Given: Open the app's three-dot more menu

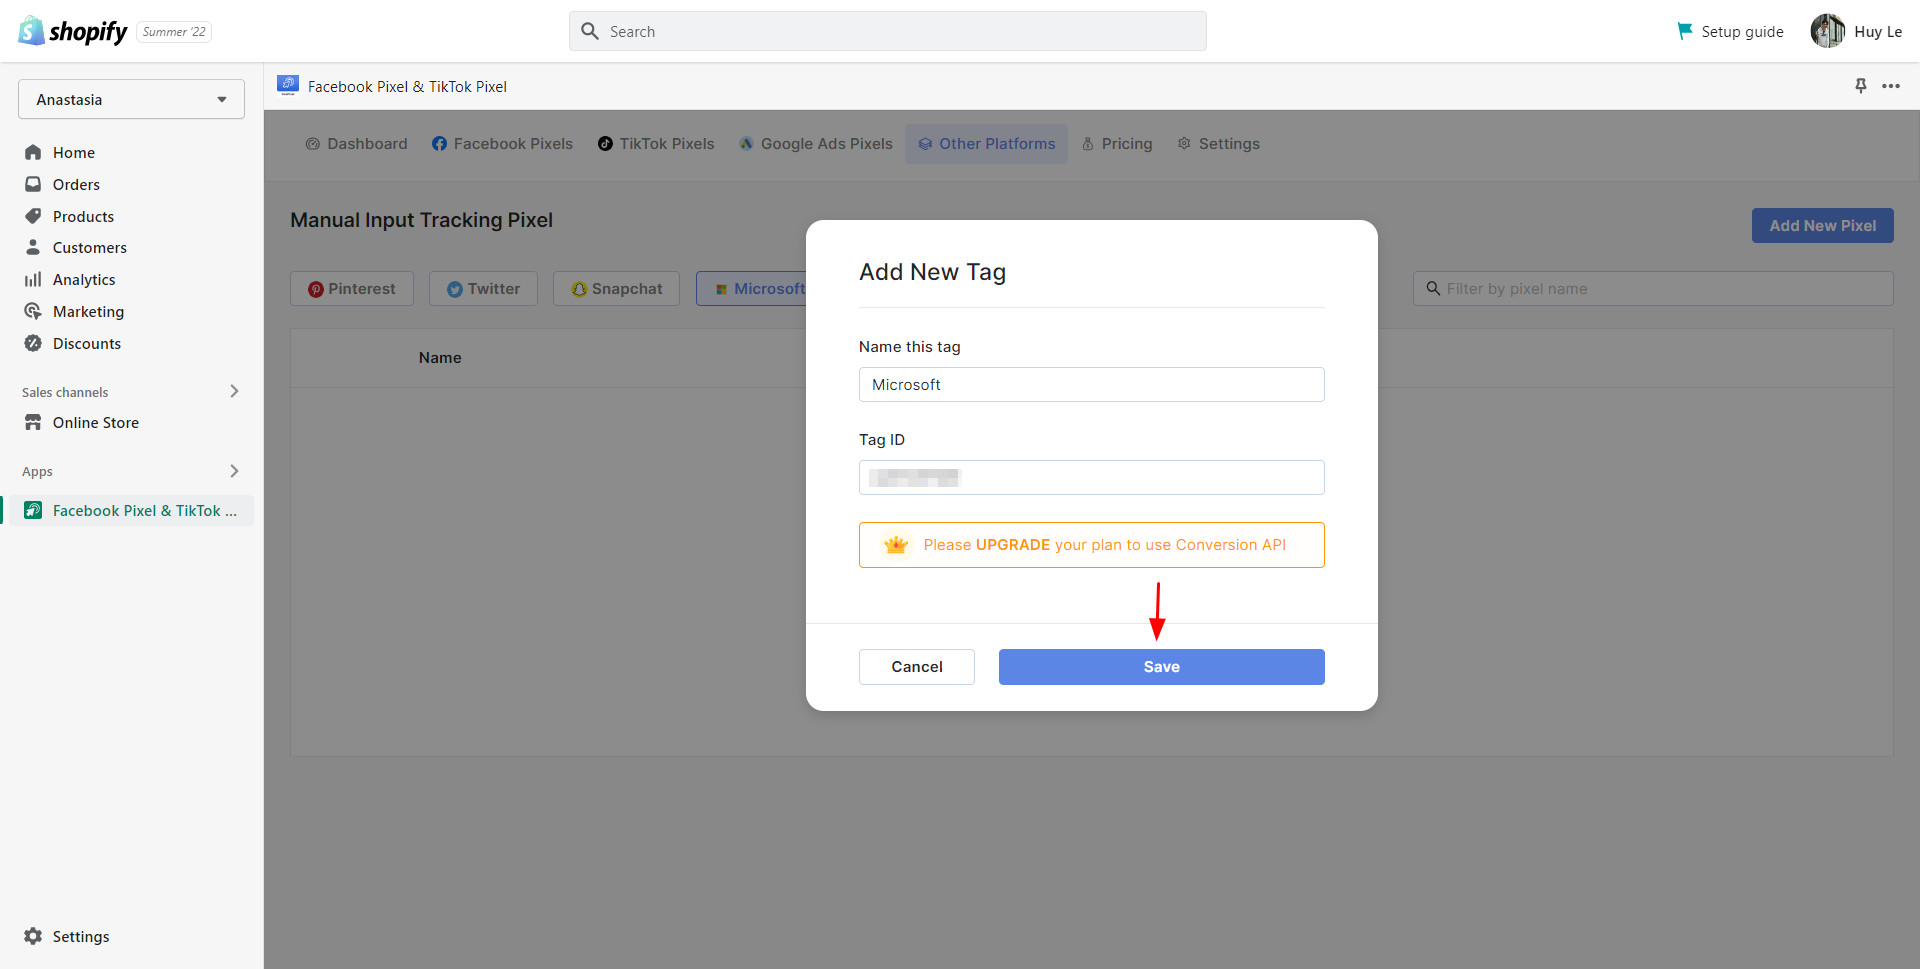Looking at the screenshot, I should point(1891,86).
